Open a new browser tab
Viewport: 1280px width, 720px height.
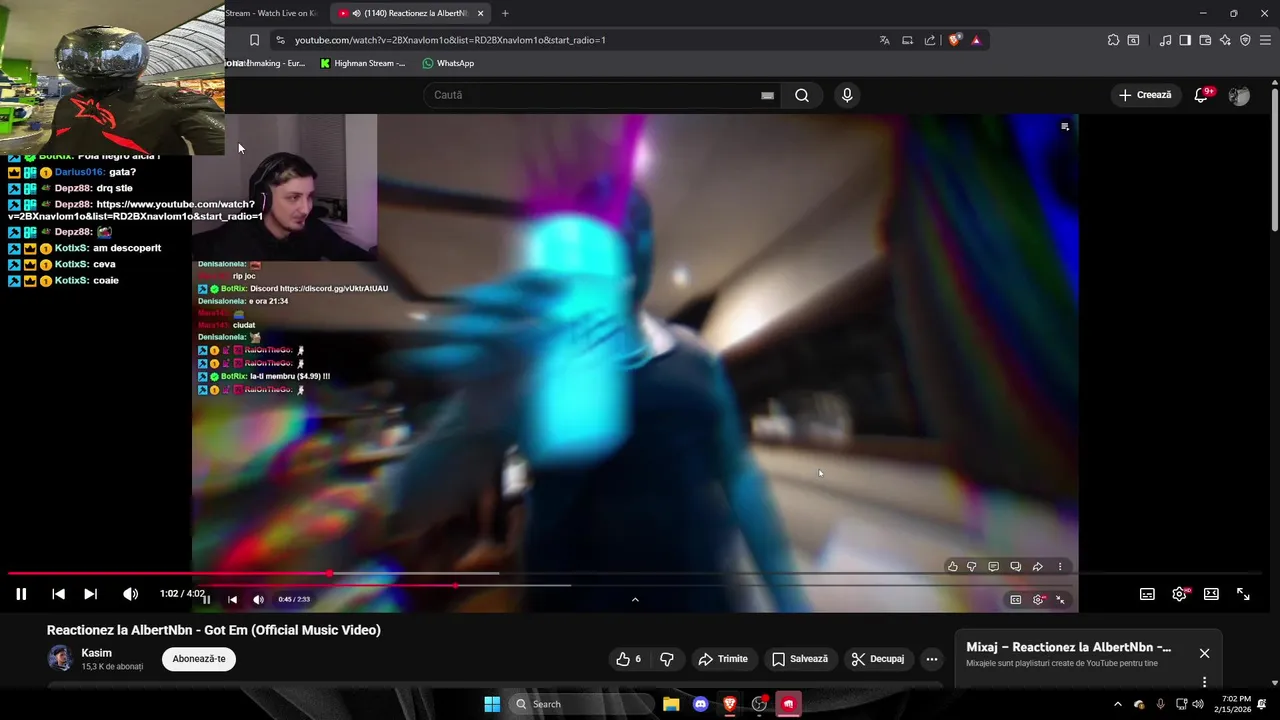(505, 13)
